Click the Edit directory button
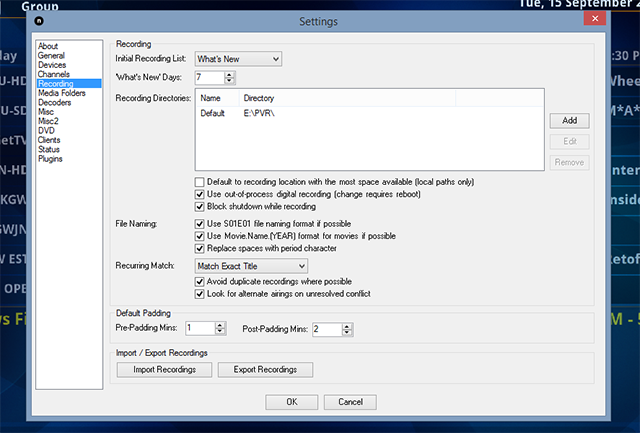 click(569, 142)
